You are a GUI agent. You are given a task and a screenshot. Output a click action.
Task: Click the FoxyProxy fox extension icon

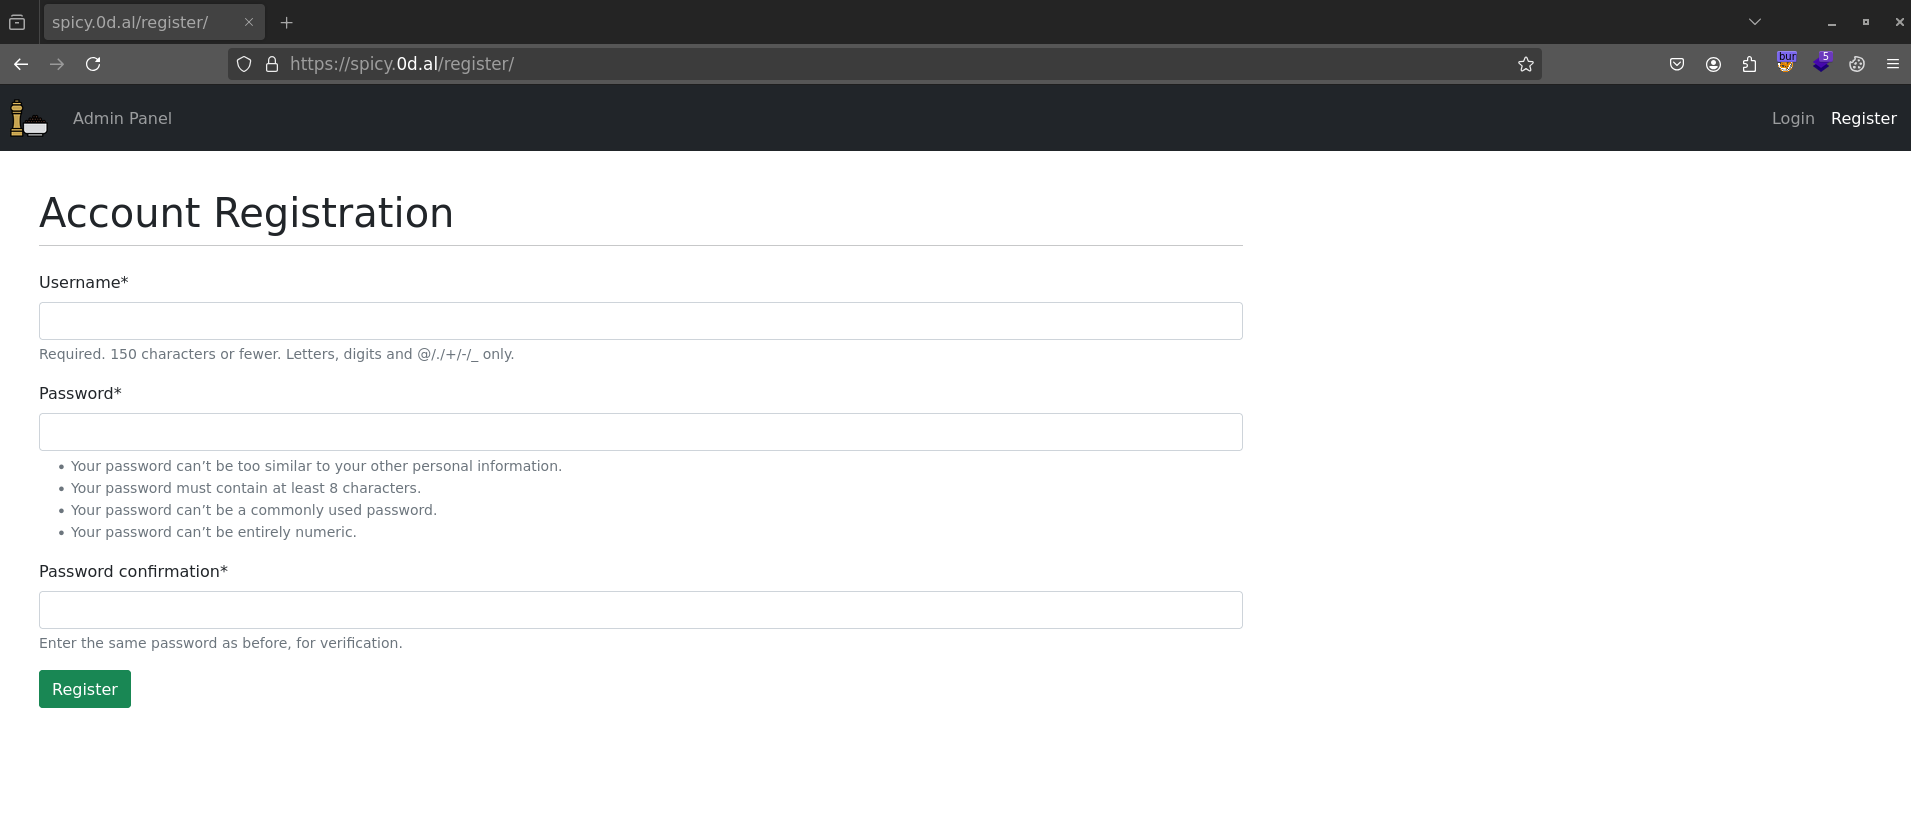(x=1786, y=63)
